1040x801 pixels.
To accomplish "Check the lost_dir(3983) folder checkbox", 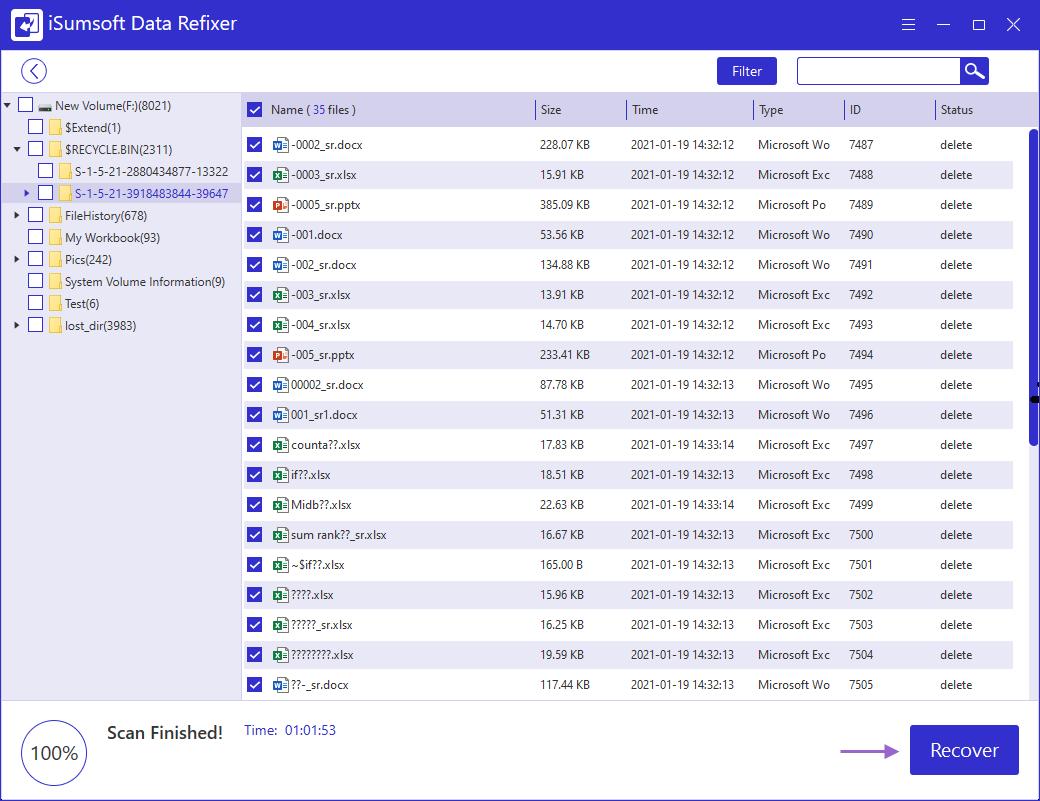I will (x=35, y=325).
